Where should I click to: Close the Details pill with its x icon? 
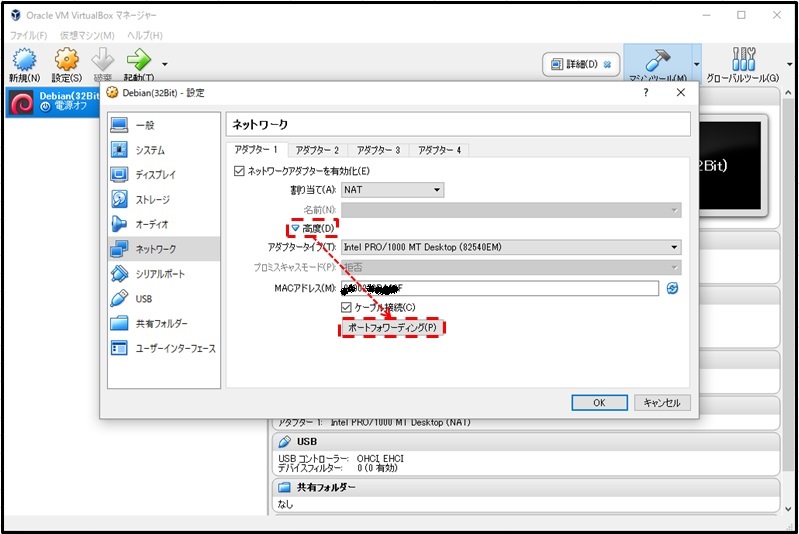(x=607, y=65)
